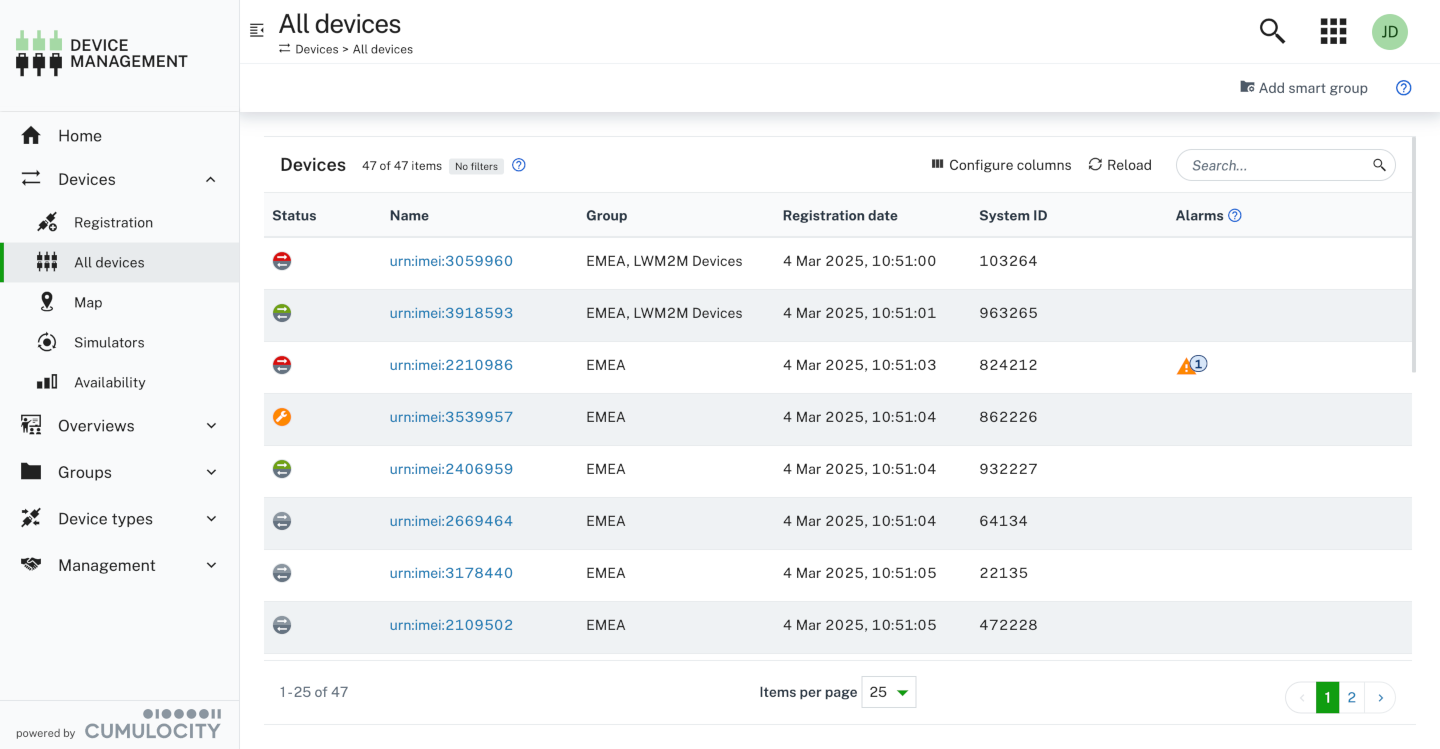
Task: Collapse the navigator using the top-left toggle icon
Action: tap(257, 30)
